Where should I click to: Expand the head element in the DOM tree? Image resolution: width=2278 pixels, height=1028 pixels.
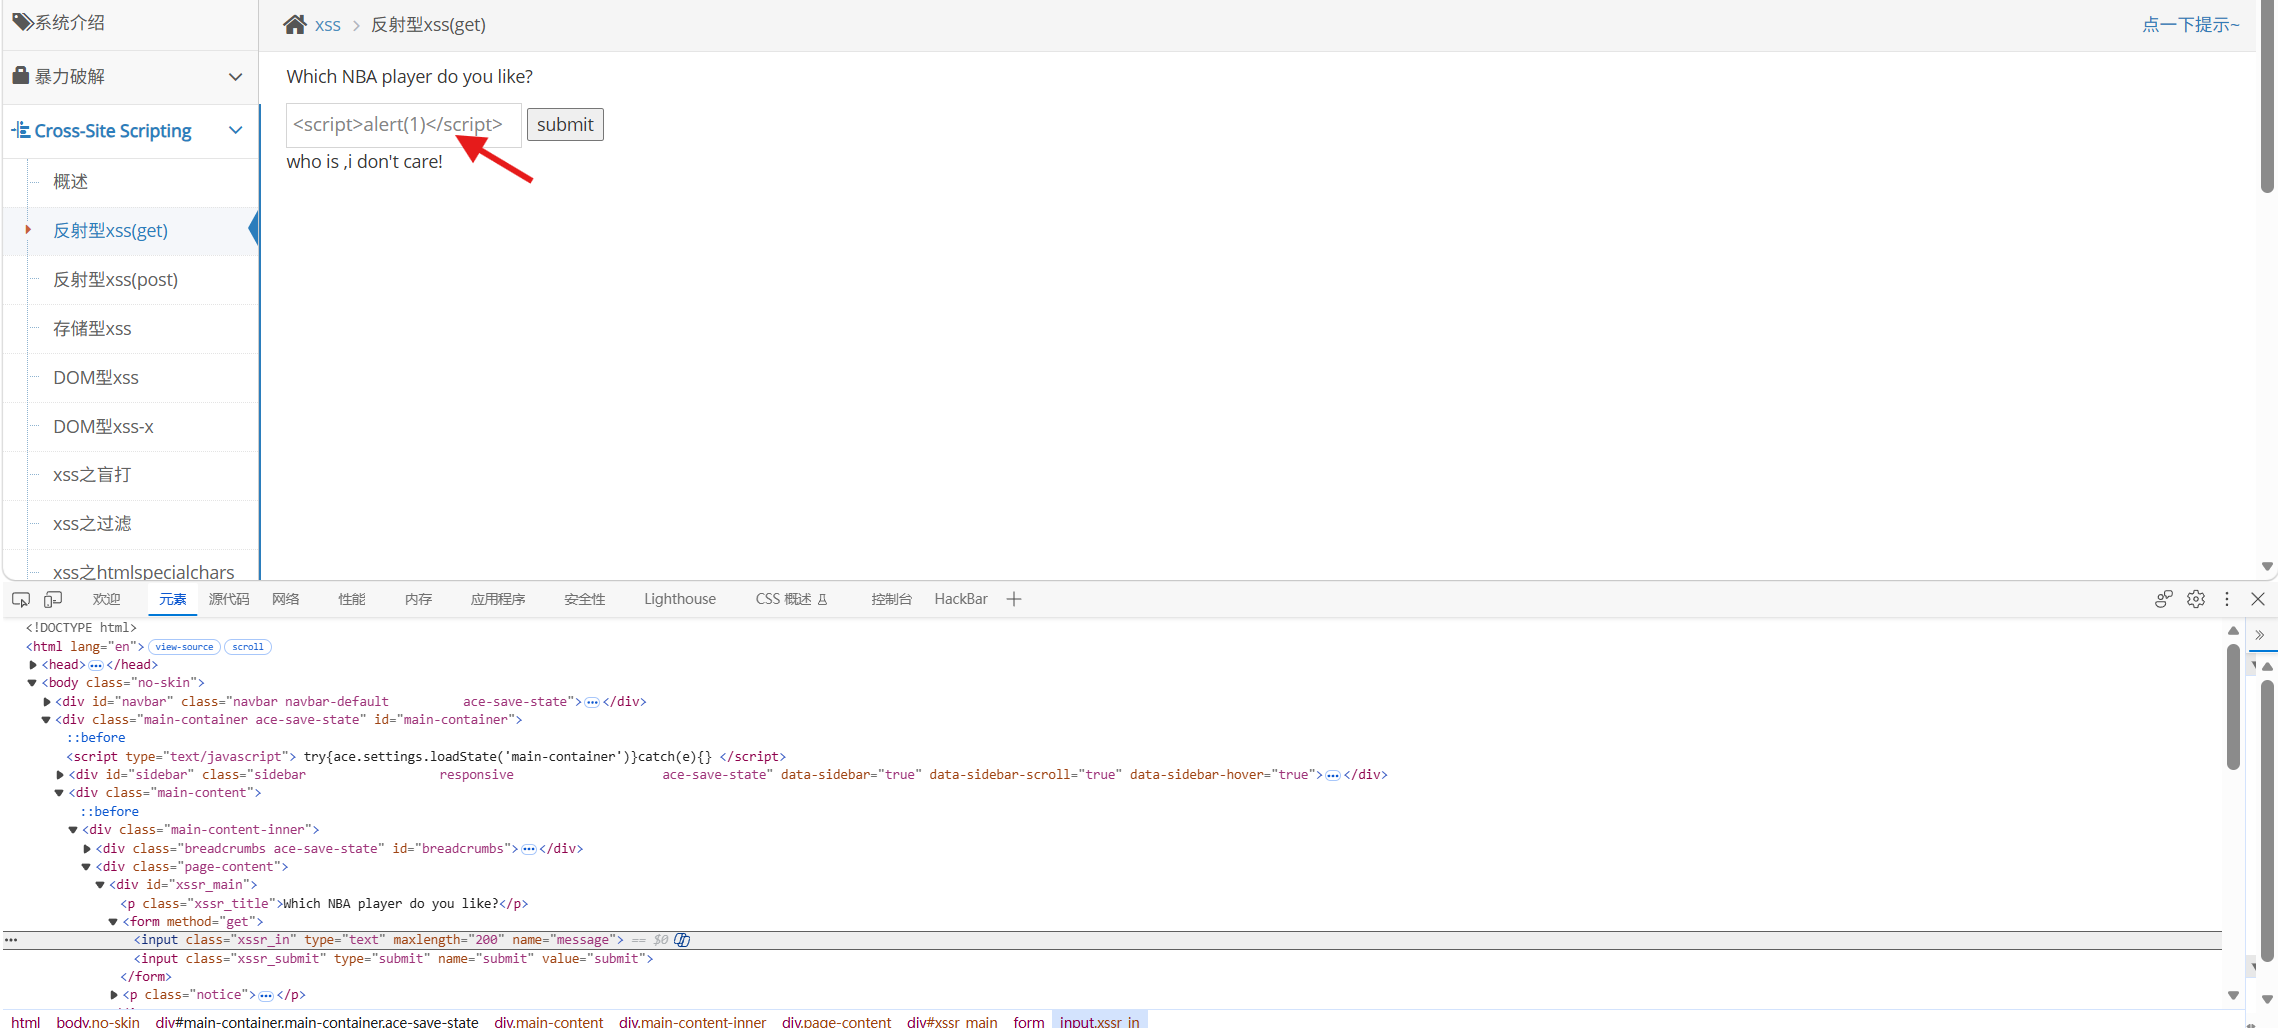[33, 665]
